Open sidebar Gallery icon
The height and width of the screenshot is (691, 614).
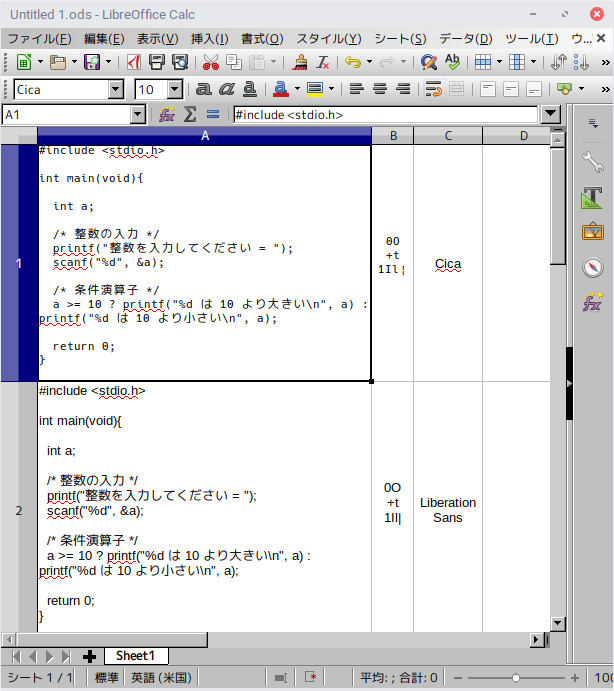click(592, 231)
